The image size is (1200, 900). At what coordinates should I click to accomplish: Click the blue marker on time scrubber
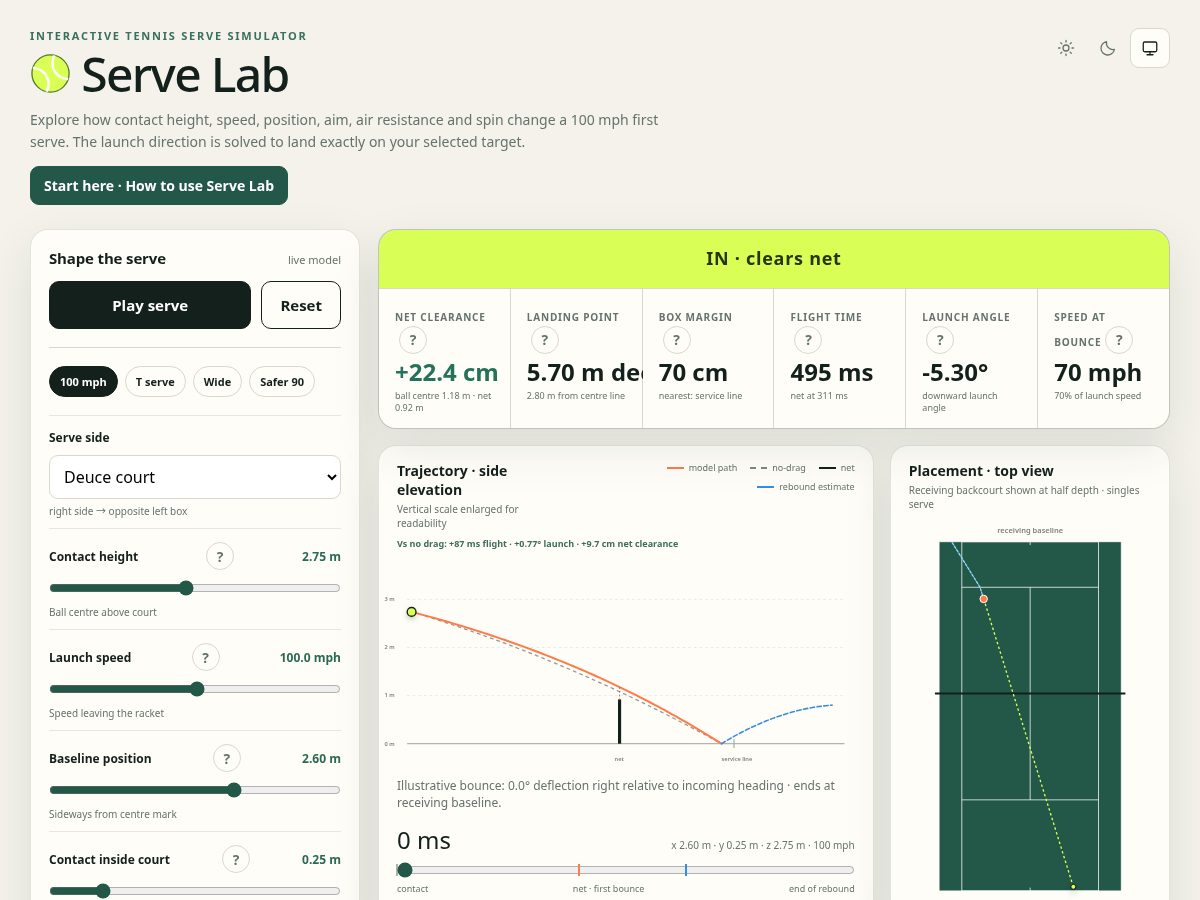tap(686, 870)
